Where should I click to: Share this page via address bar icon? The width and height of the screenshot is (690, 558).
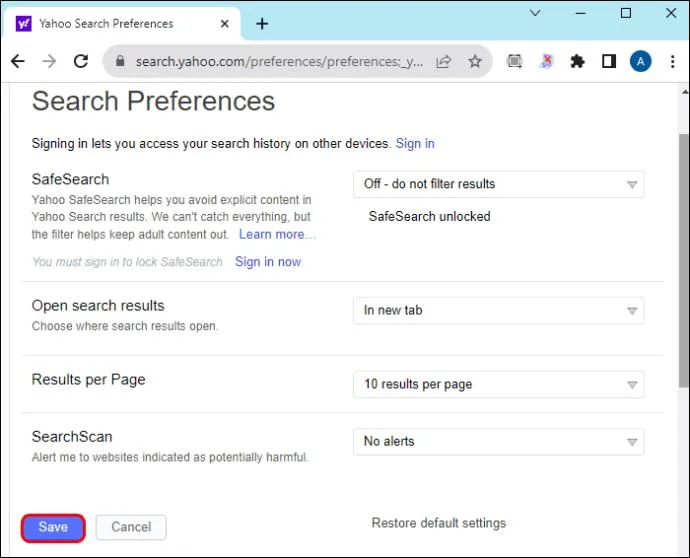[x=443, y=61]
